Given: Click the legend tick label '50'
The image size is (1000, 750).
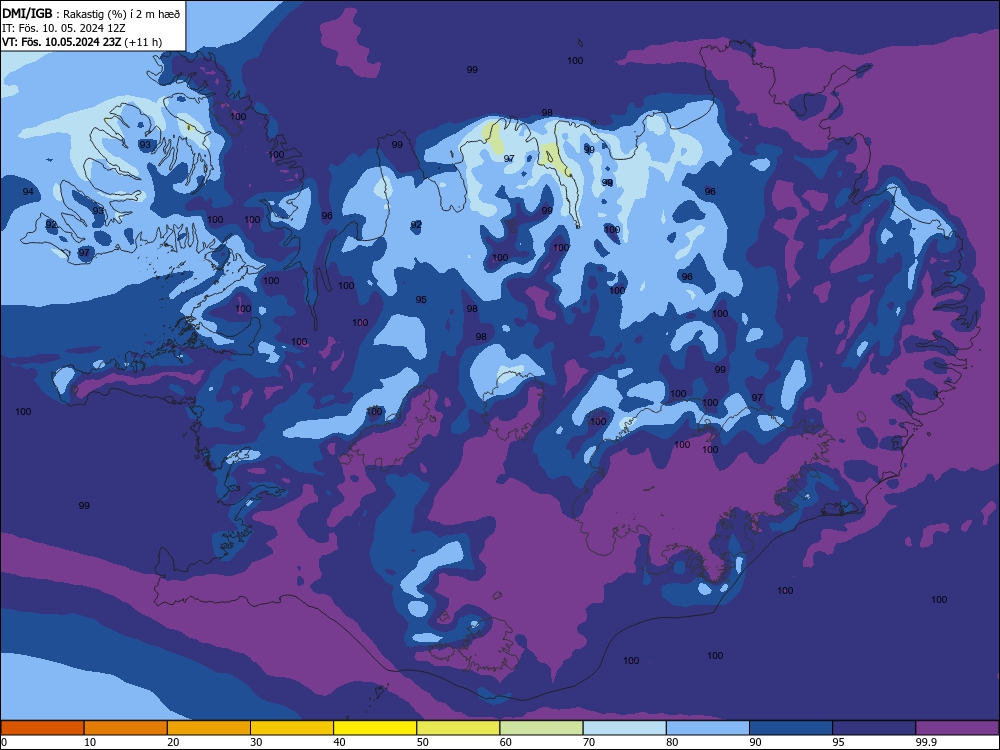Looking at the screenshot, I should coord(423,742).
